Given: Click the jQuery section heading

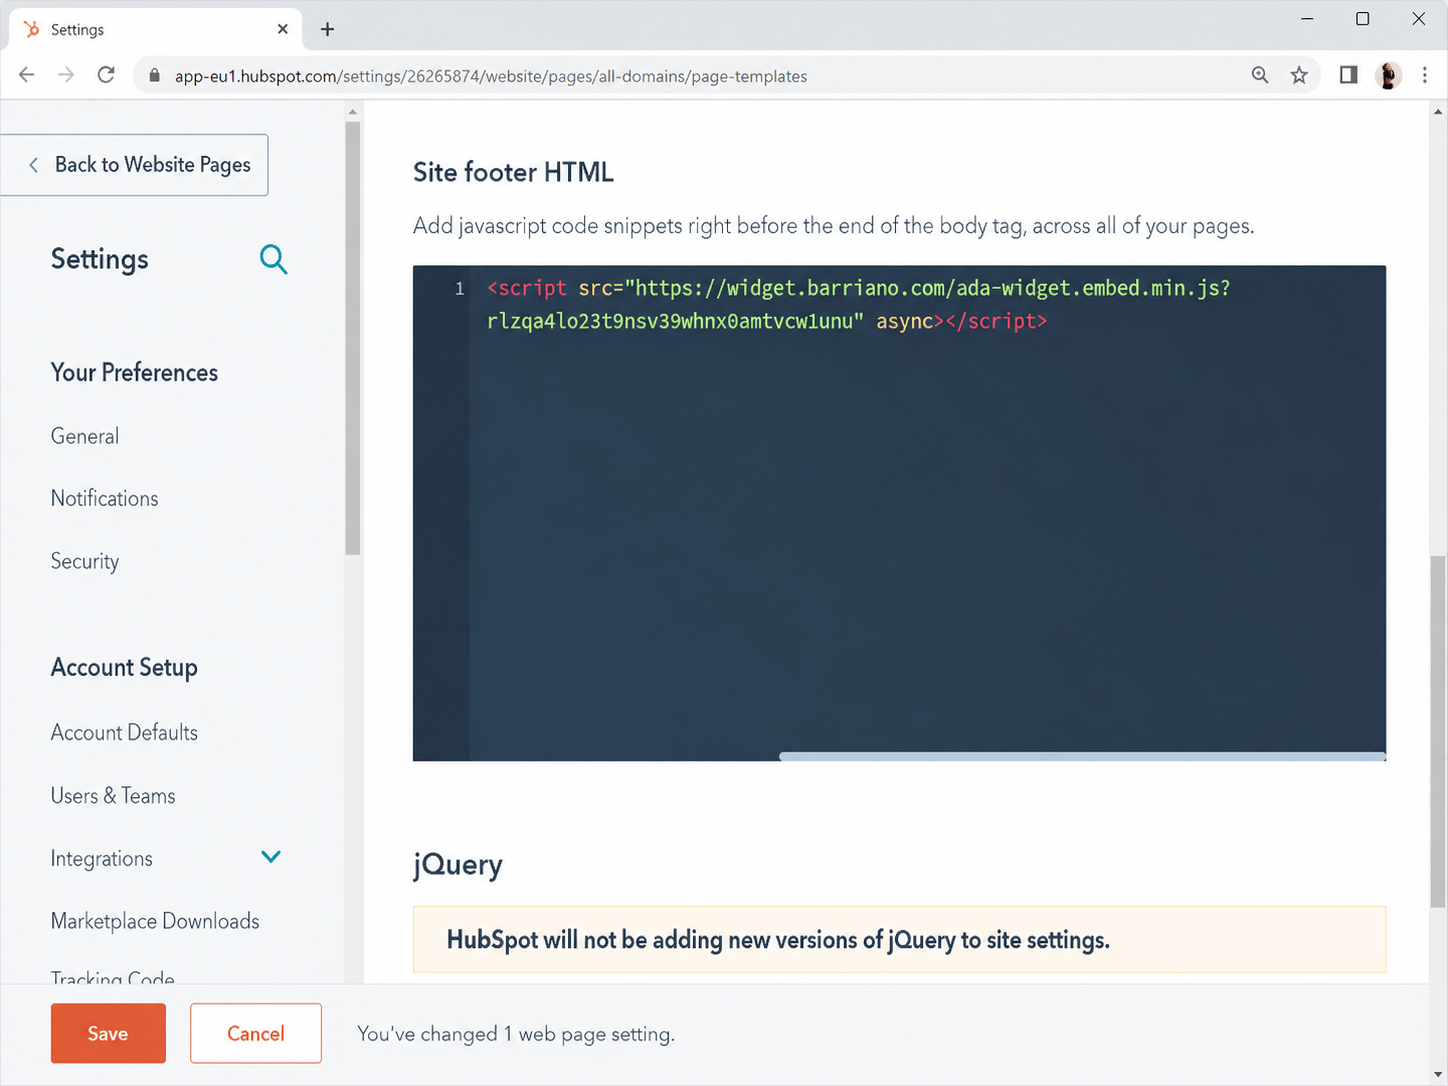Looking at the screenshot, I should pyautogui.click(x=458, y=864).
